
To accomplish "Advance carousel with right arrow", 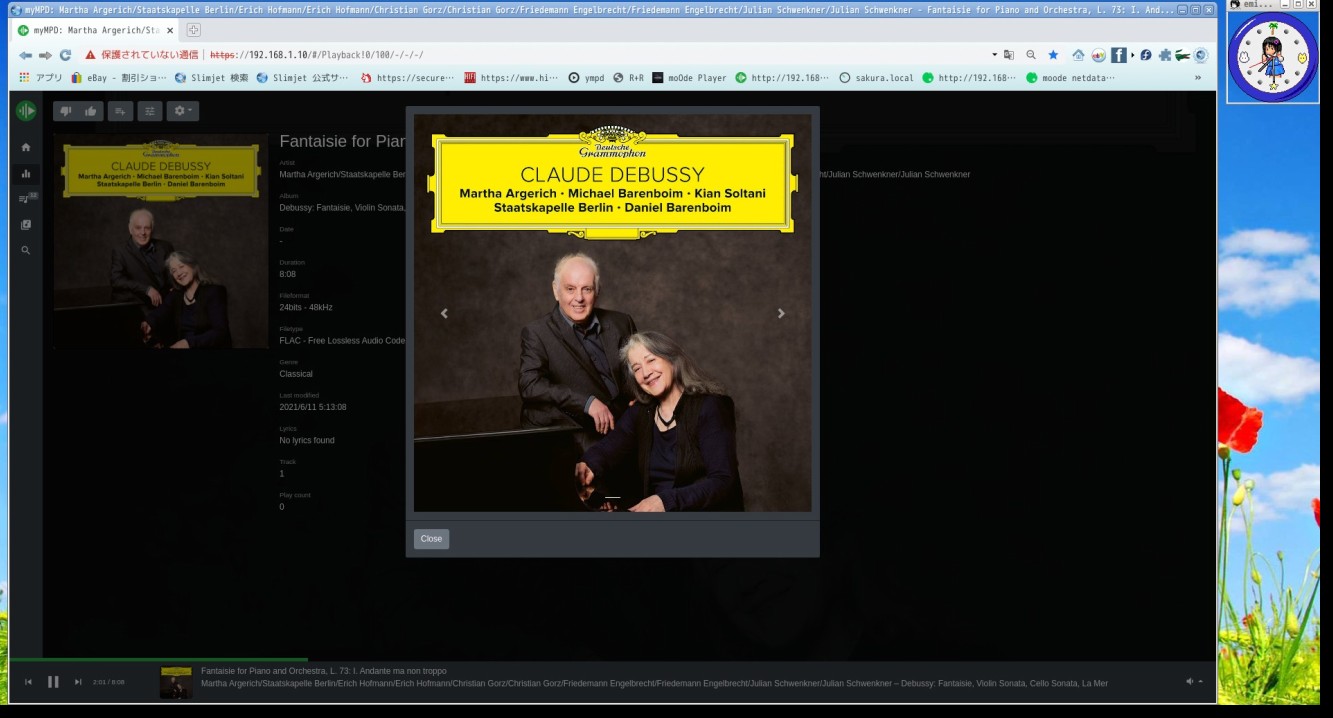I will coord(781,313).
